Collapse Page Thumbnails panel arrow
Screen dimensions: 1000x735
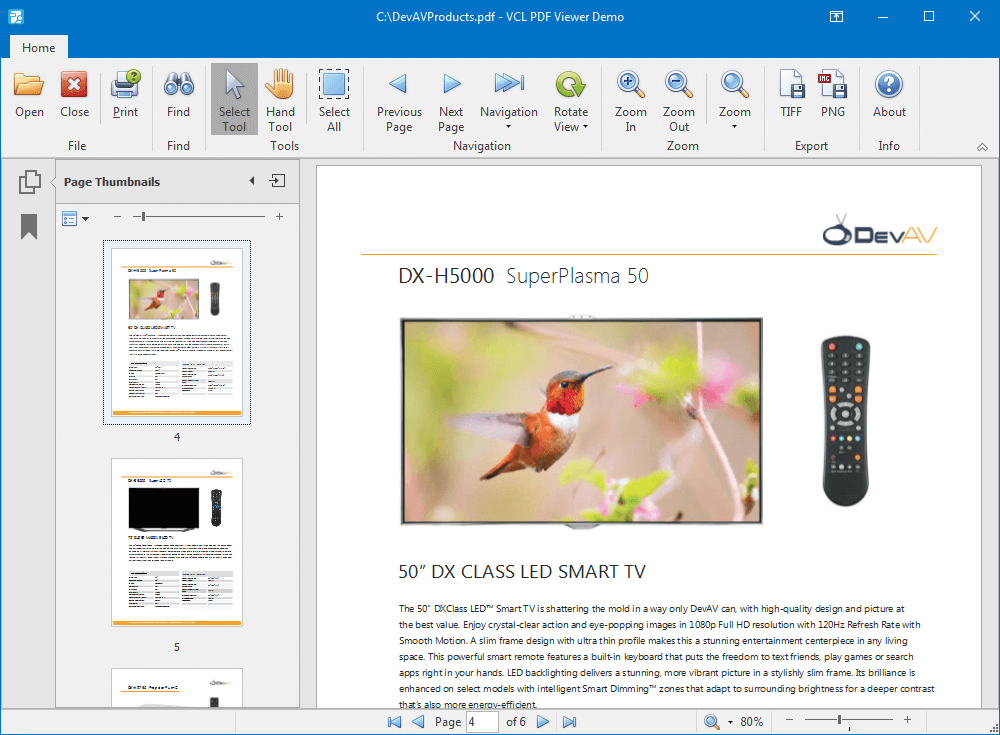(x=252, y=181)
